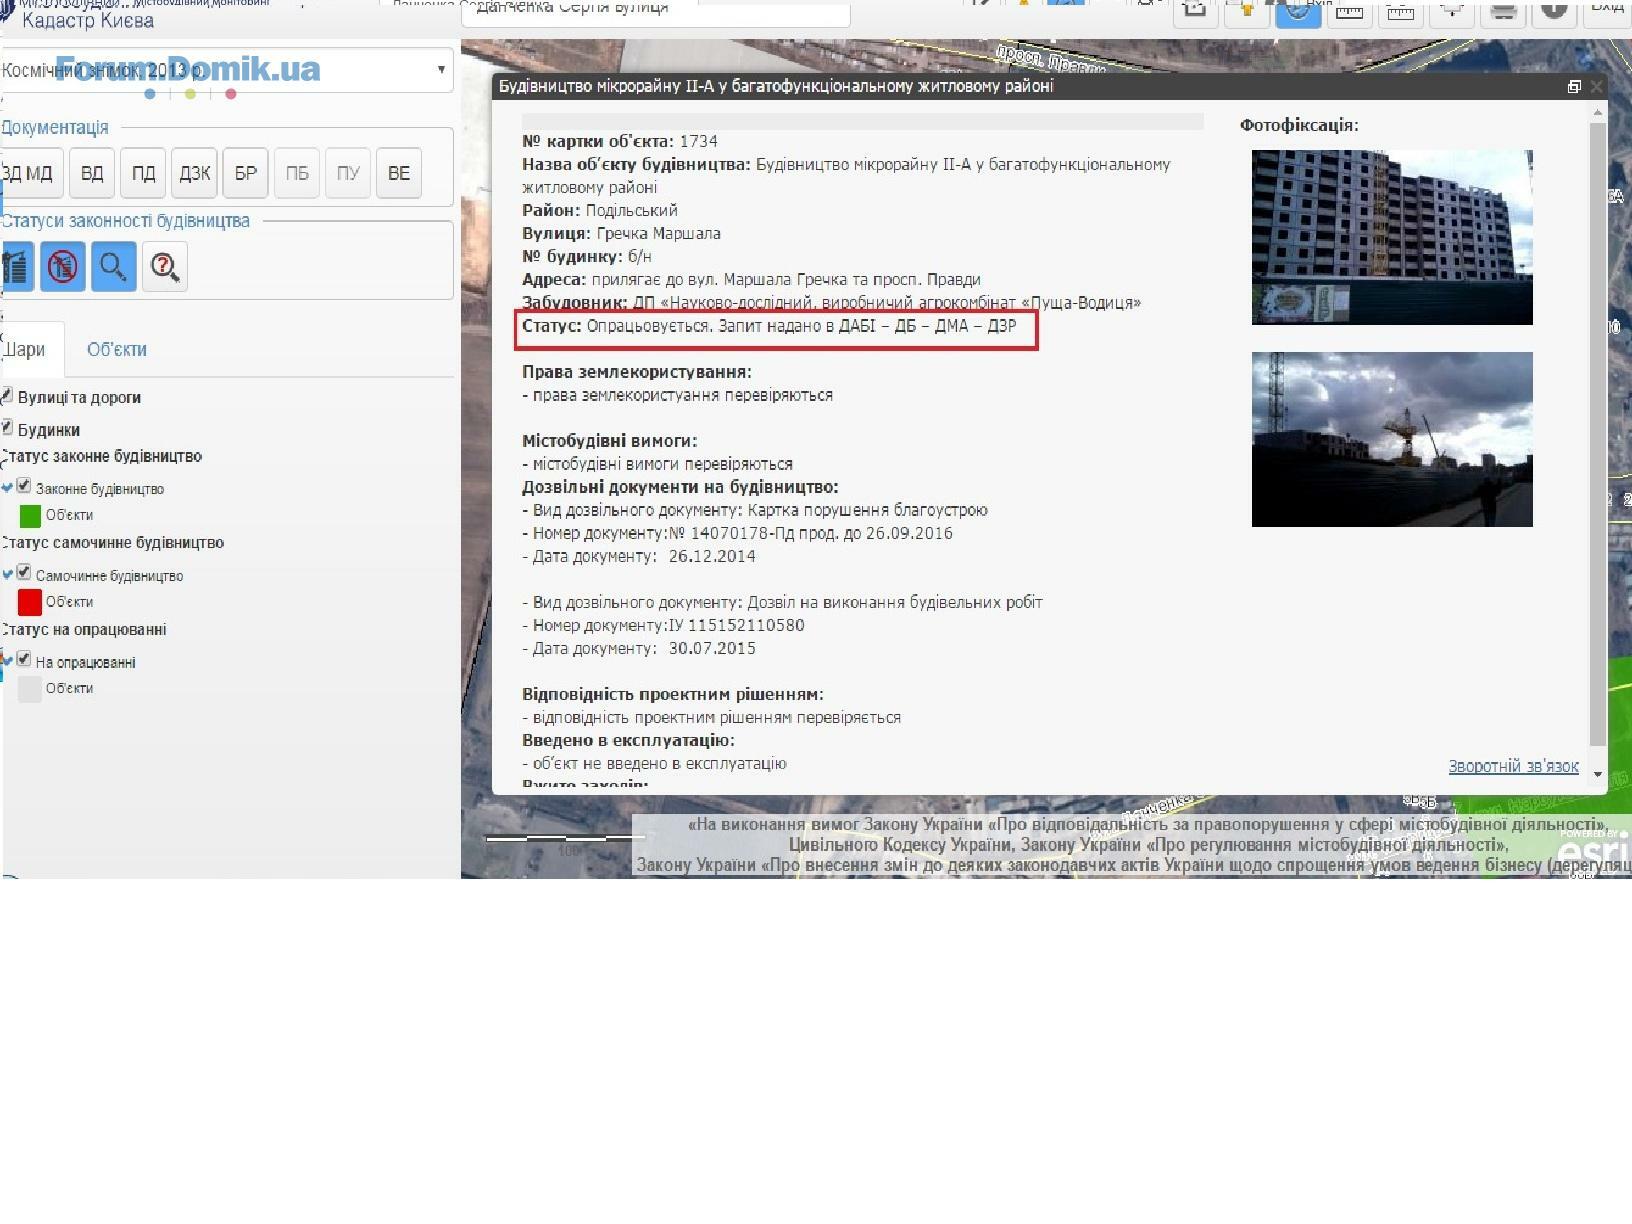The image size is (1632, 1224).
Task: Open the Зворотній зв'язок feedback link
Action: coord(1513,766)
